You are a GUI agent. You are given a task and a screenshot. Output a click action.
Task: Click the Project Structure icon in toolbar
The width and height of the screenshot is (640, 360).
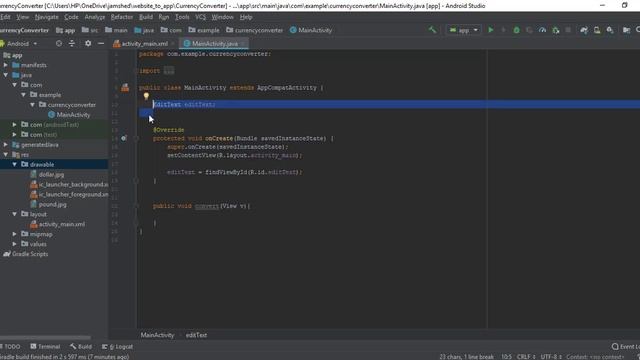627,30
